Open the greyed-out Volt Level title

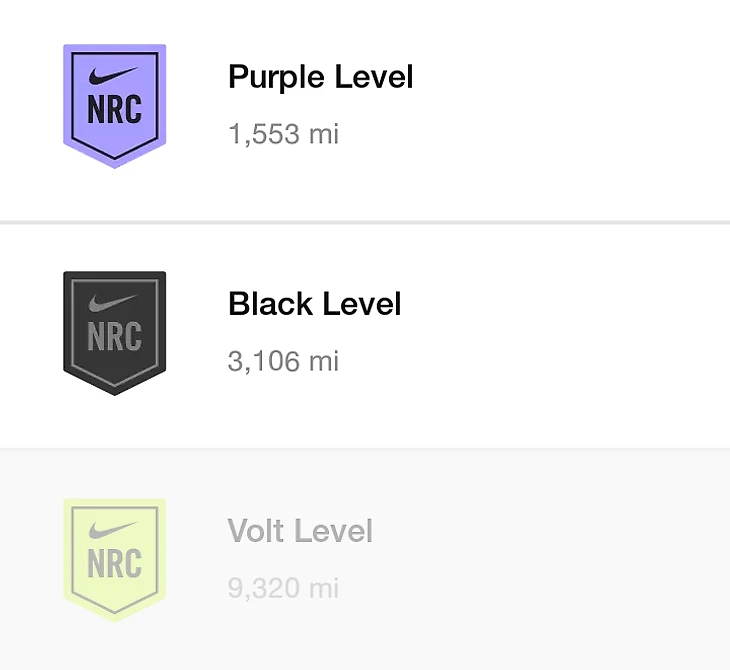point(300,531)
